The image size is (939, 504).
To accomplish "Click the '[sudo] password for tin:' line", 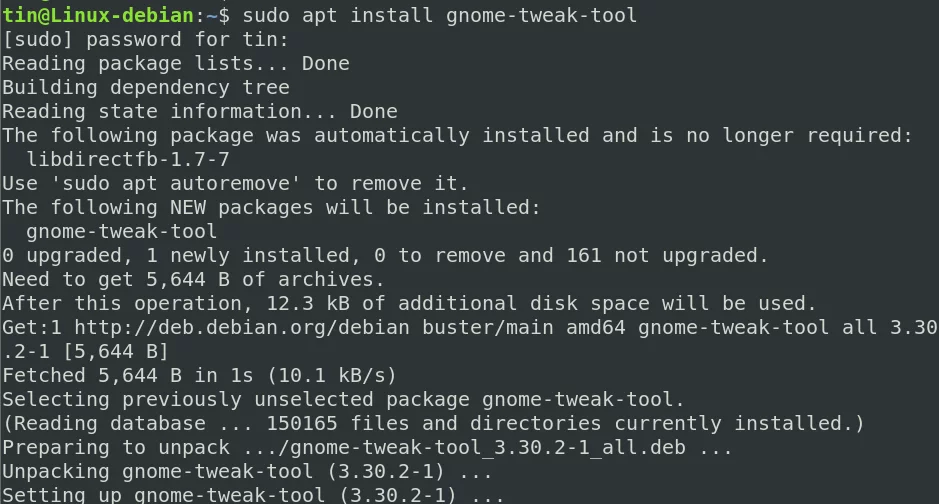I will point(146,40).
